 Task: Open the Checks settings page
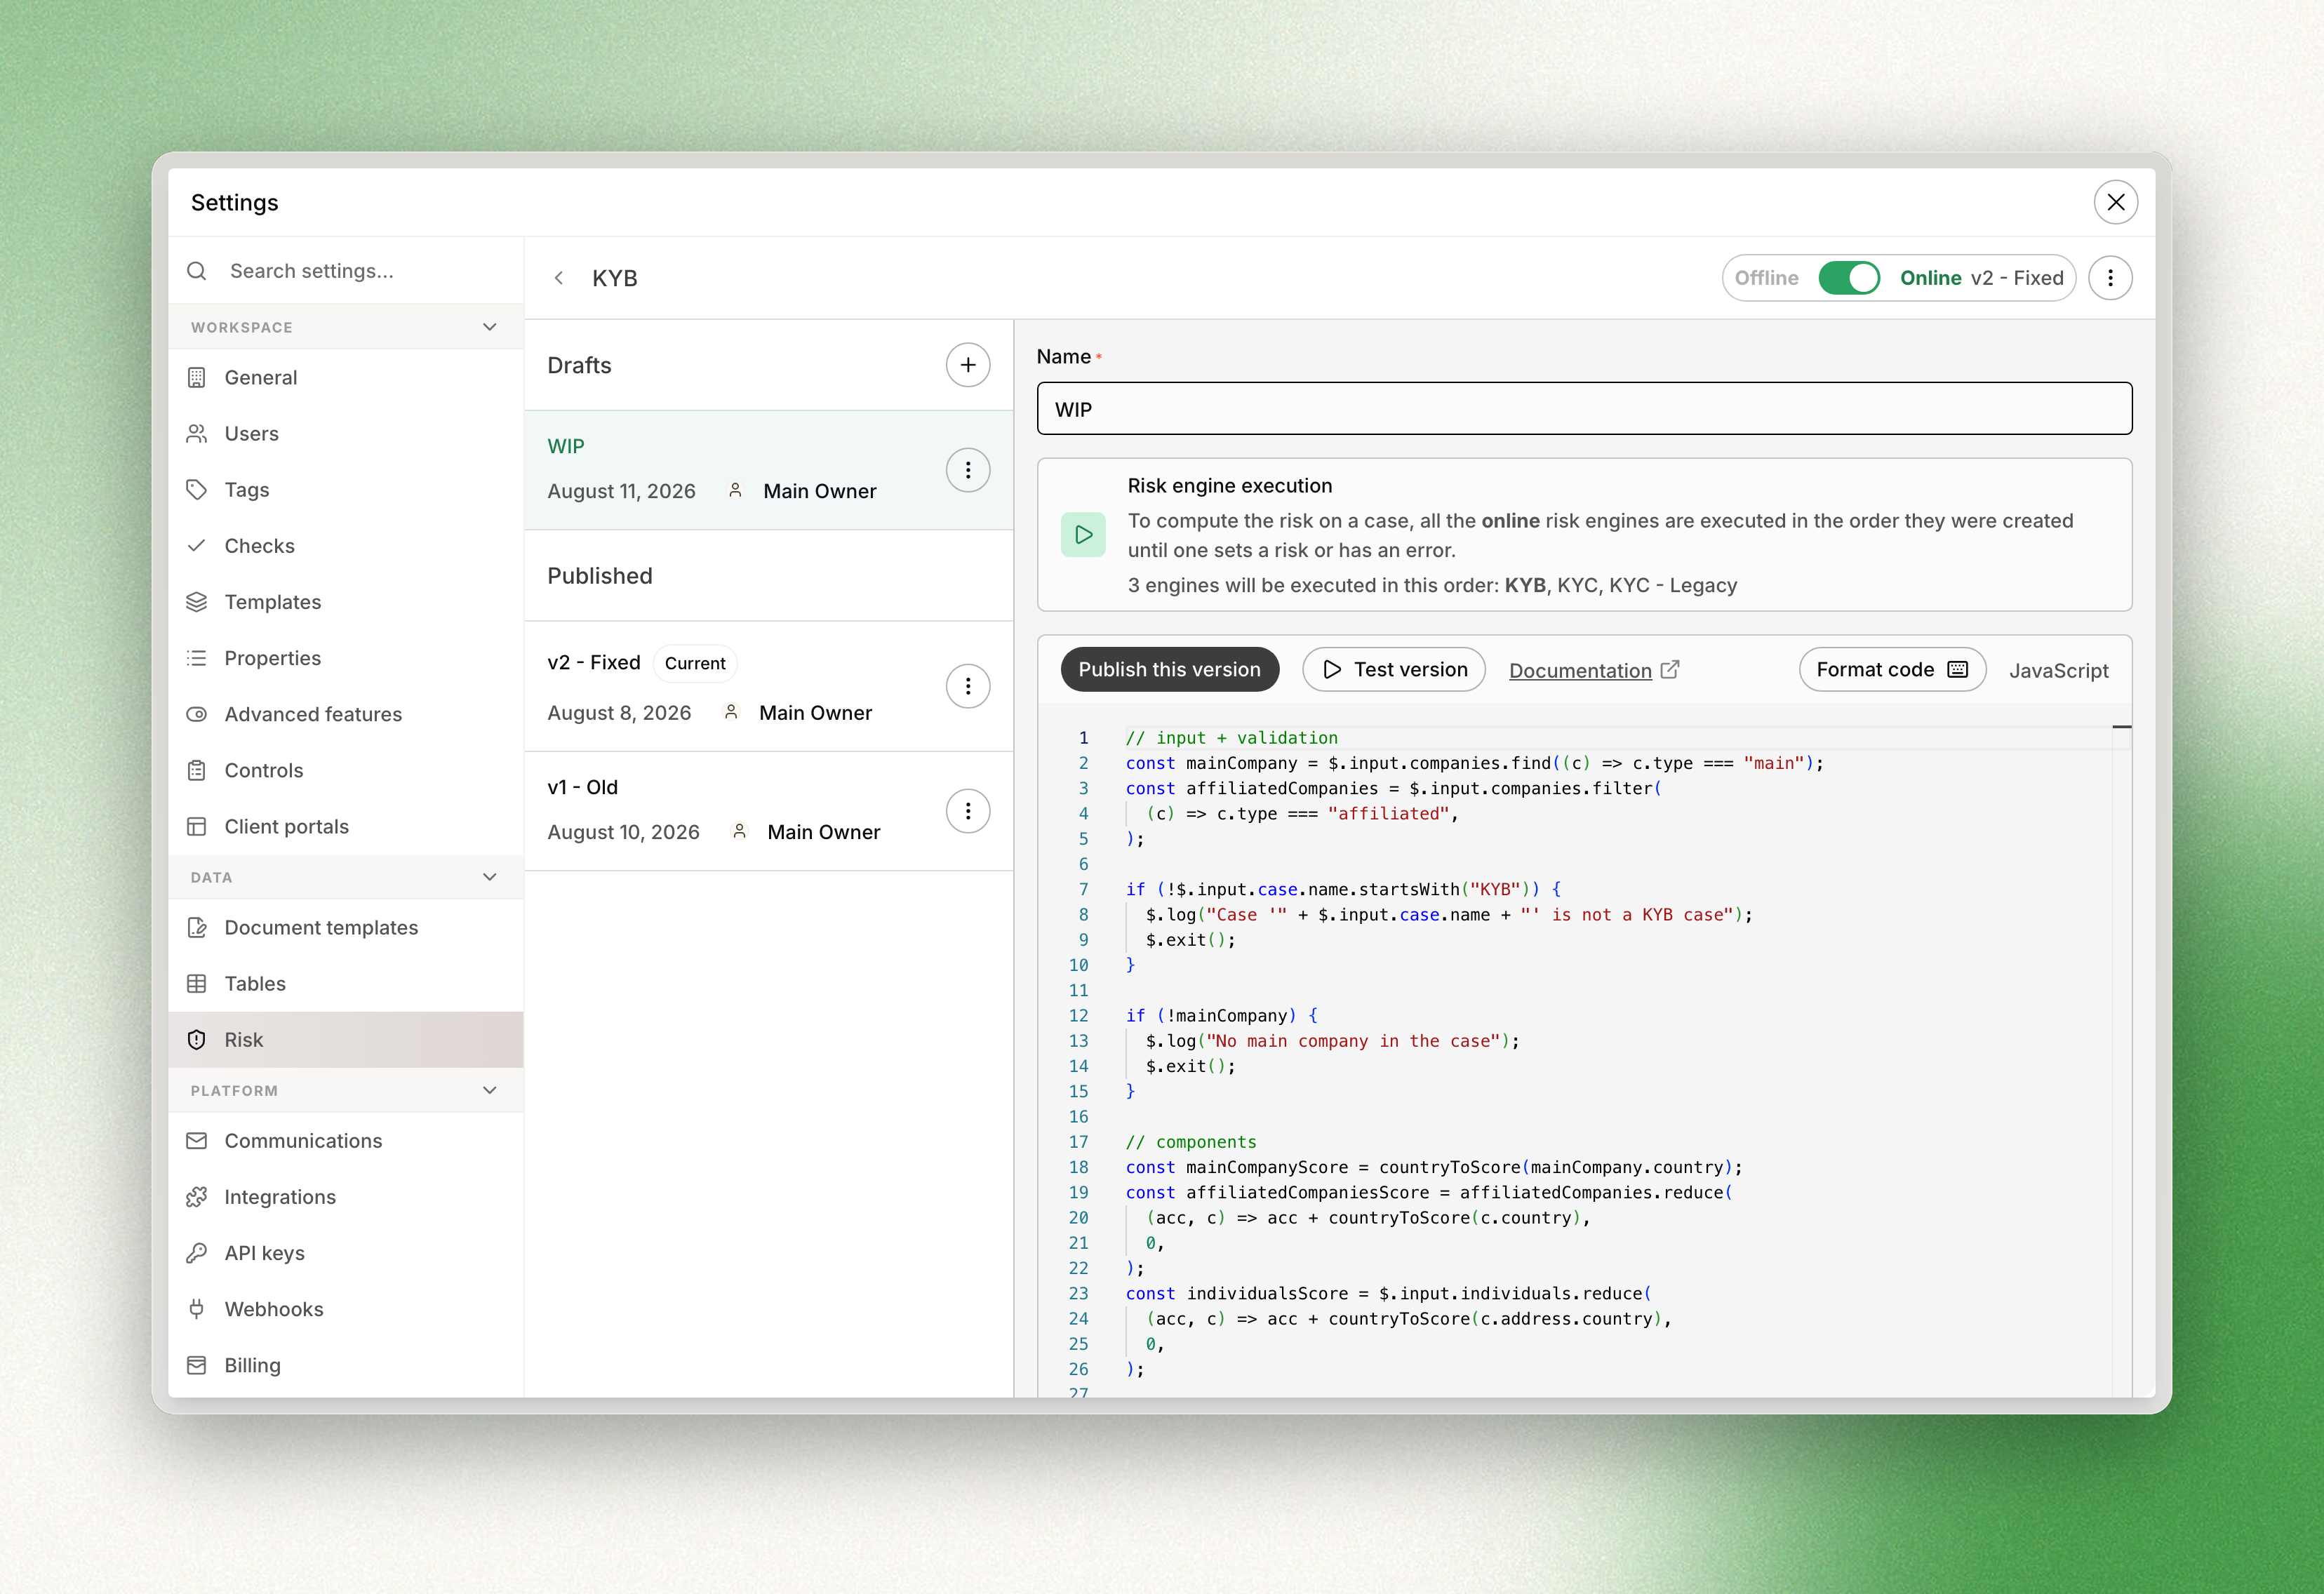(x=346, y=545)
